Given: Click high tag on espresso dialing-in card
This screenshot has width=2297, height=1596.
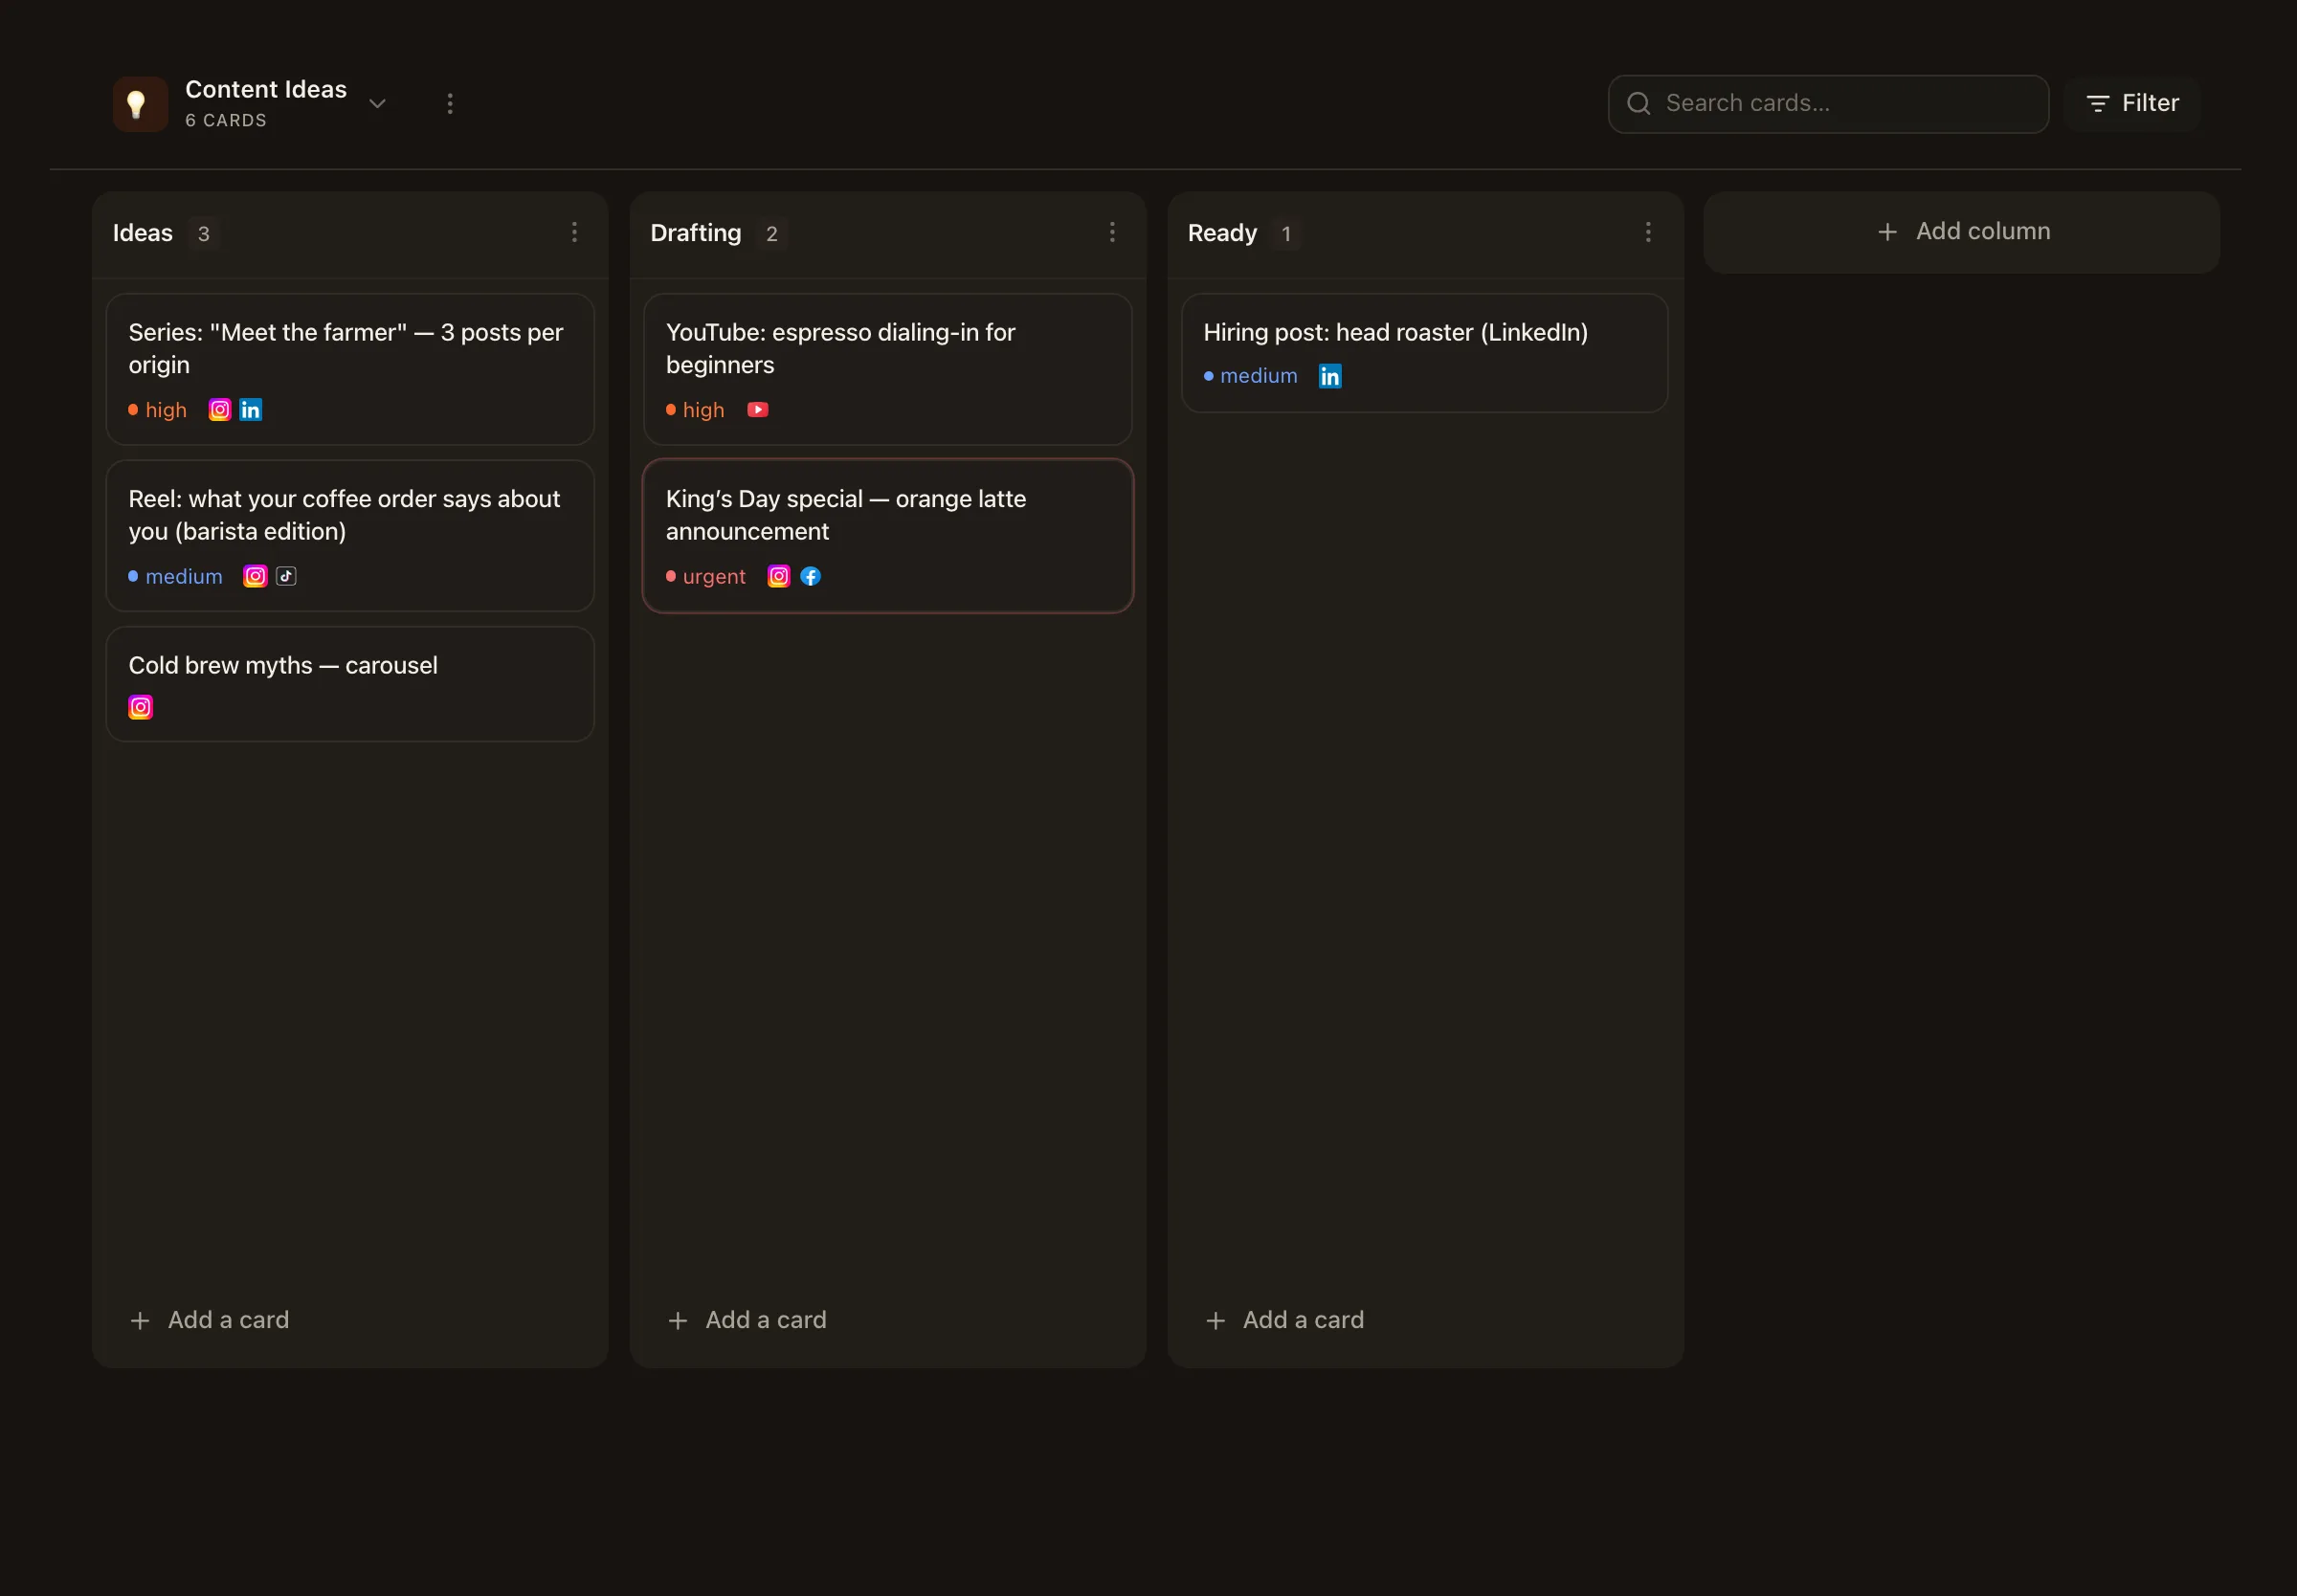Looking at the screenshot, I should pyautogui.click(x=696, y=410).
